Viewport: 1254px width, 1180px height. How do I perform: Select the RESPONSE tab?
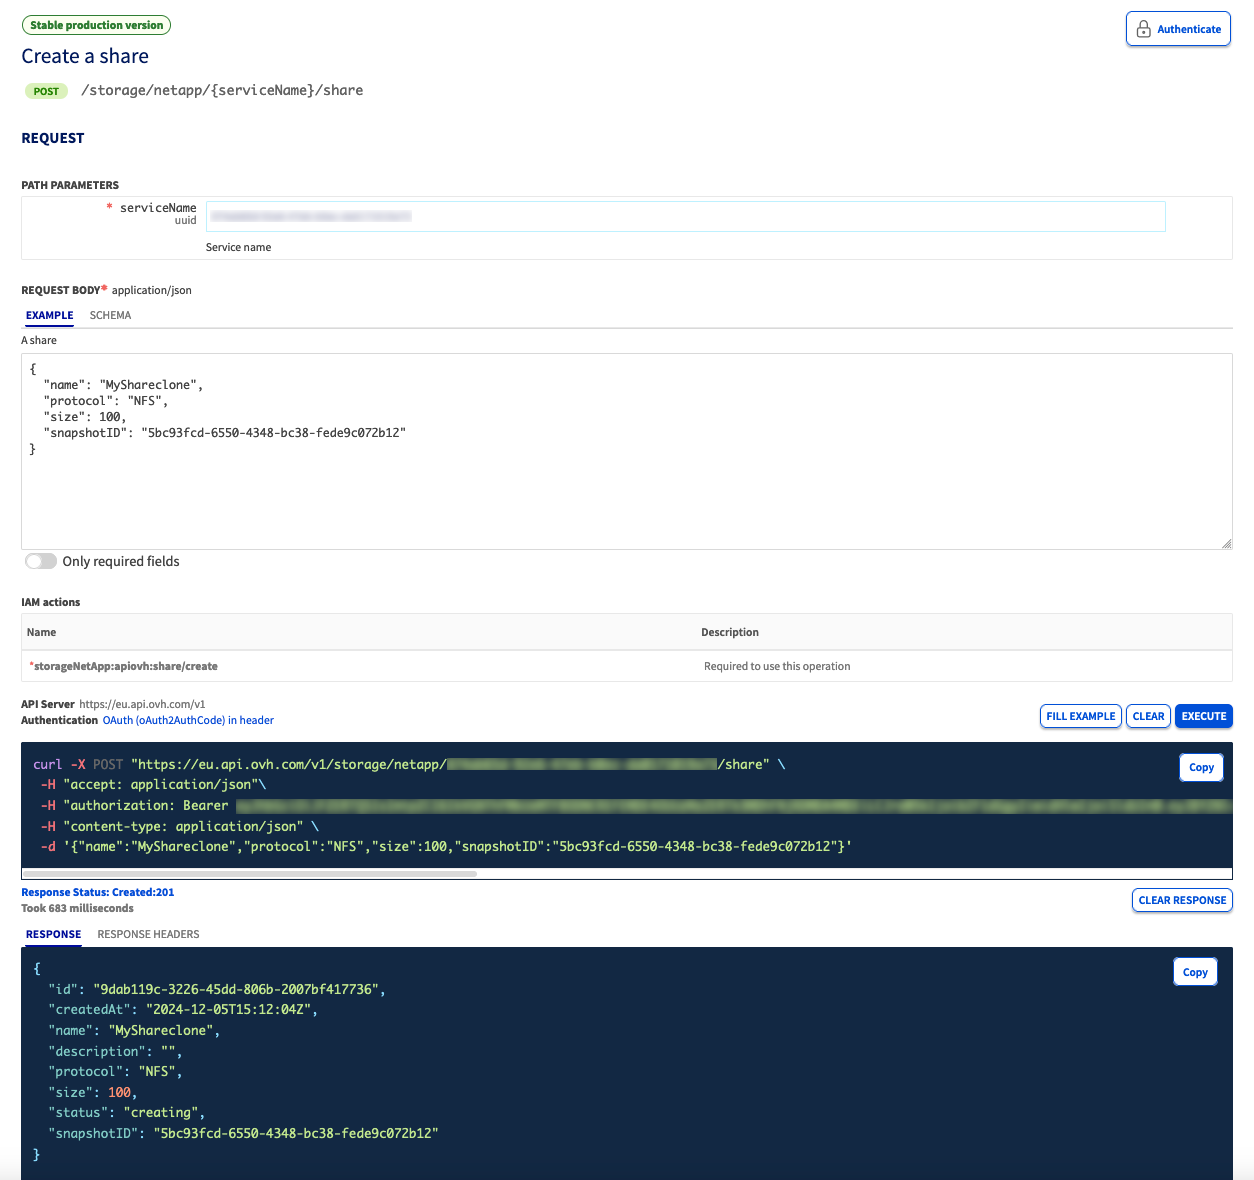pyautogui.click(x=53, y=934)
